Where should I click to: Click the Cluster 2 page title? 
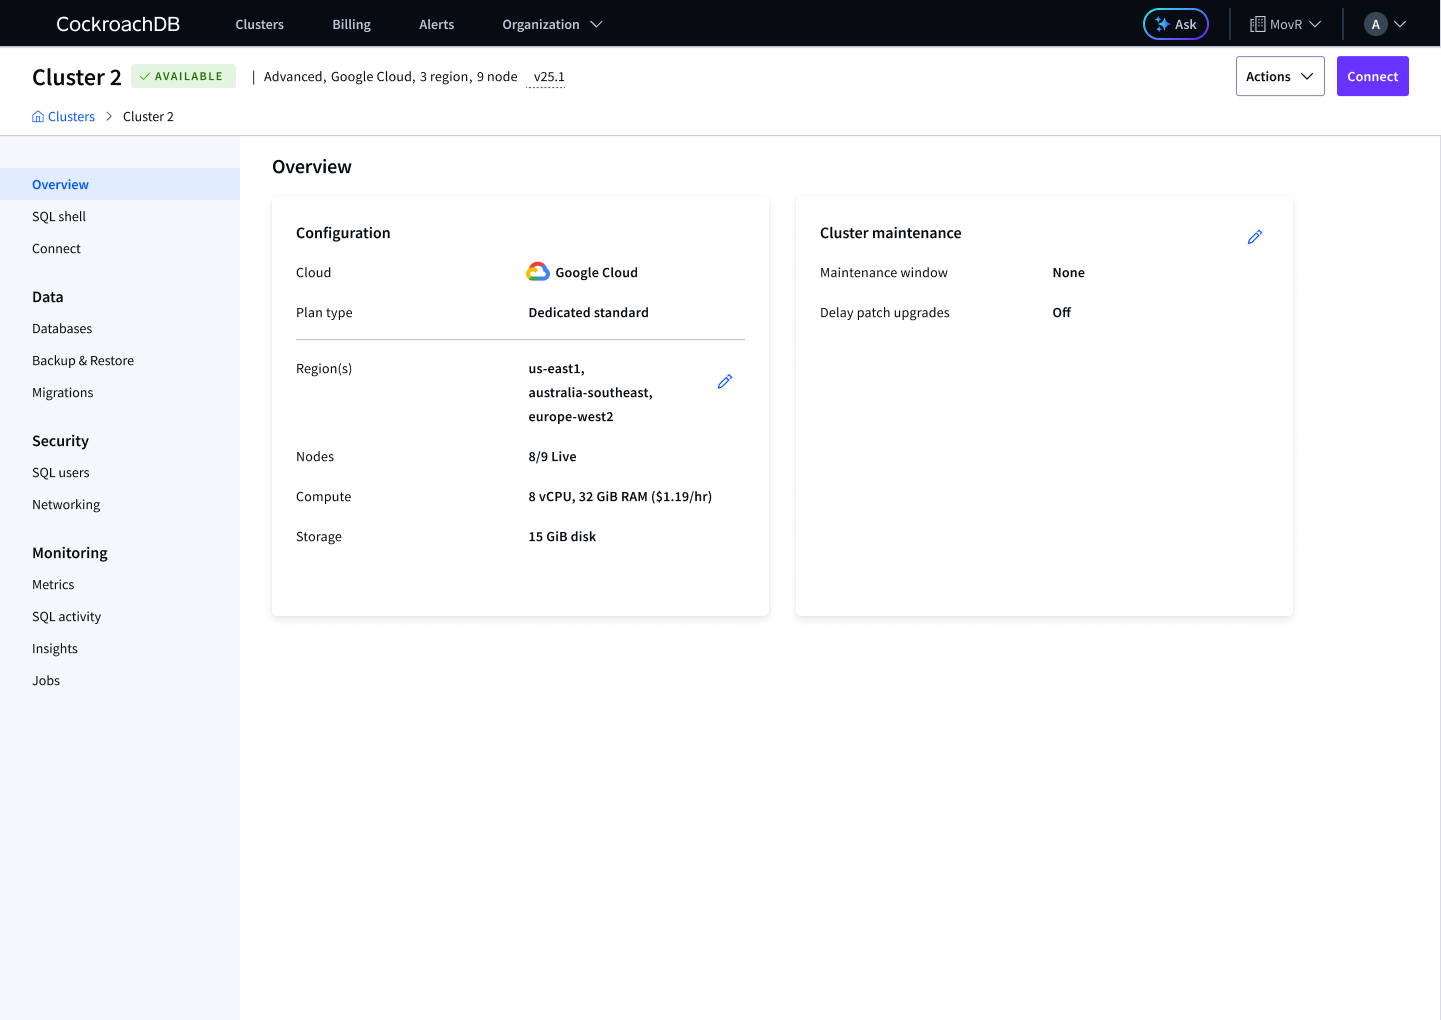tap(77, 77)
